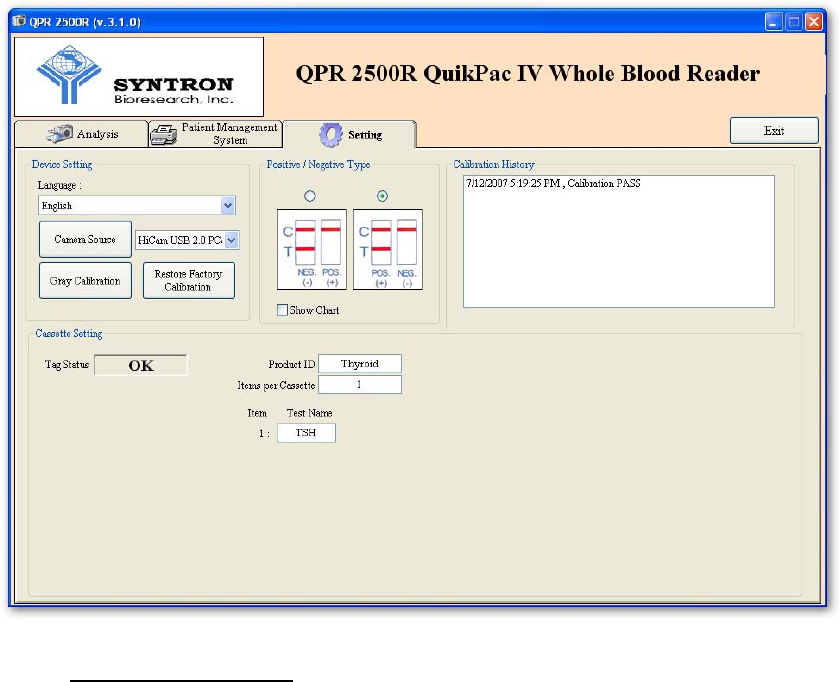Click the printer icon on Patient Management tab
The image size is (839, 682).
[x=163, y=135]
